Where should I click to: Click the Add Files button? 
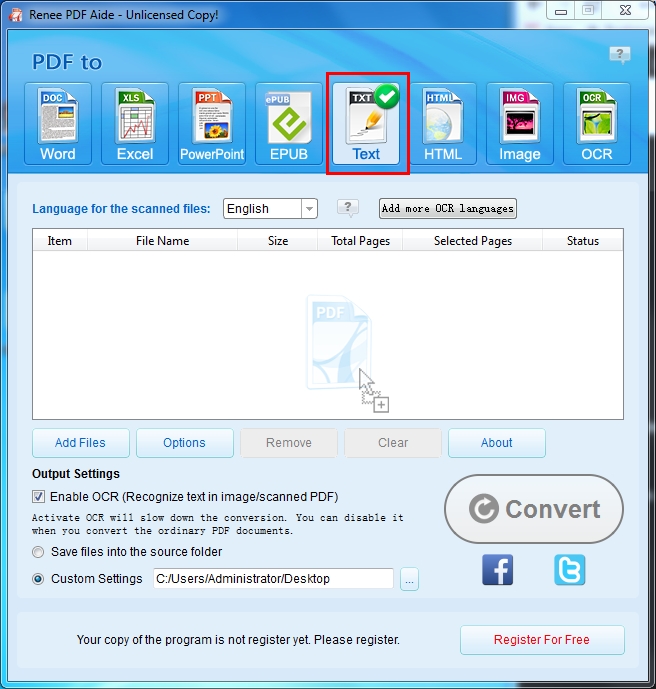79,443
